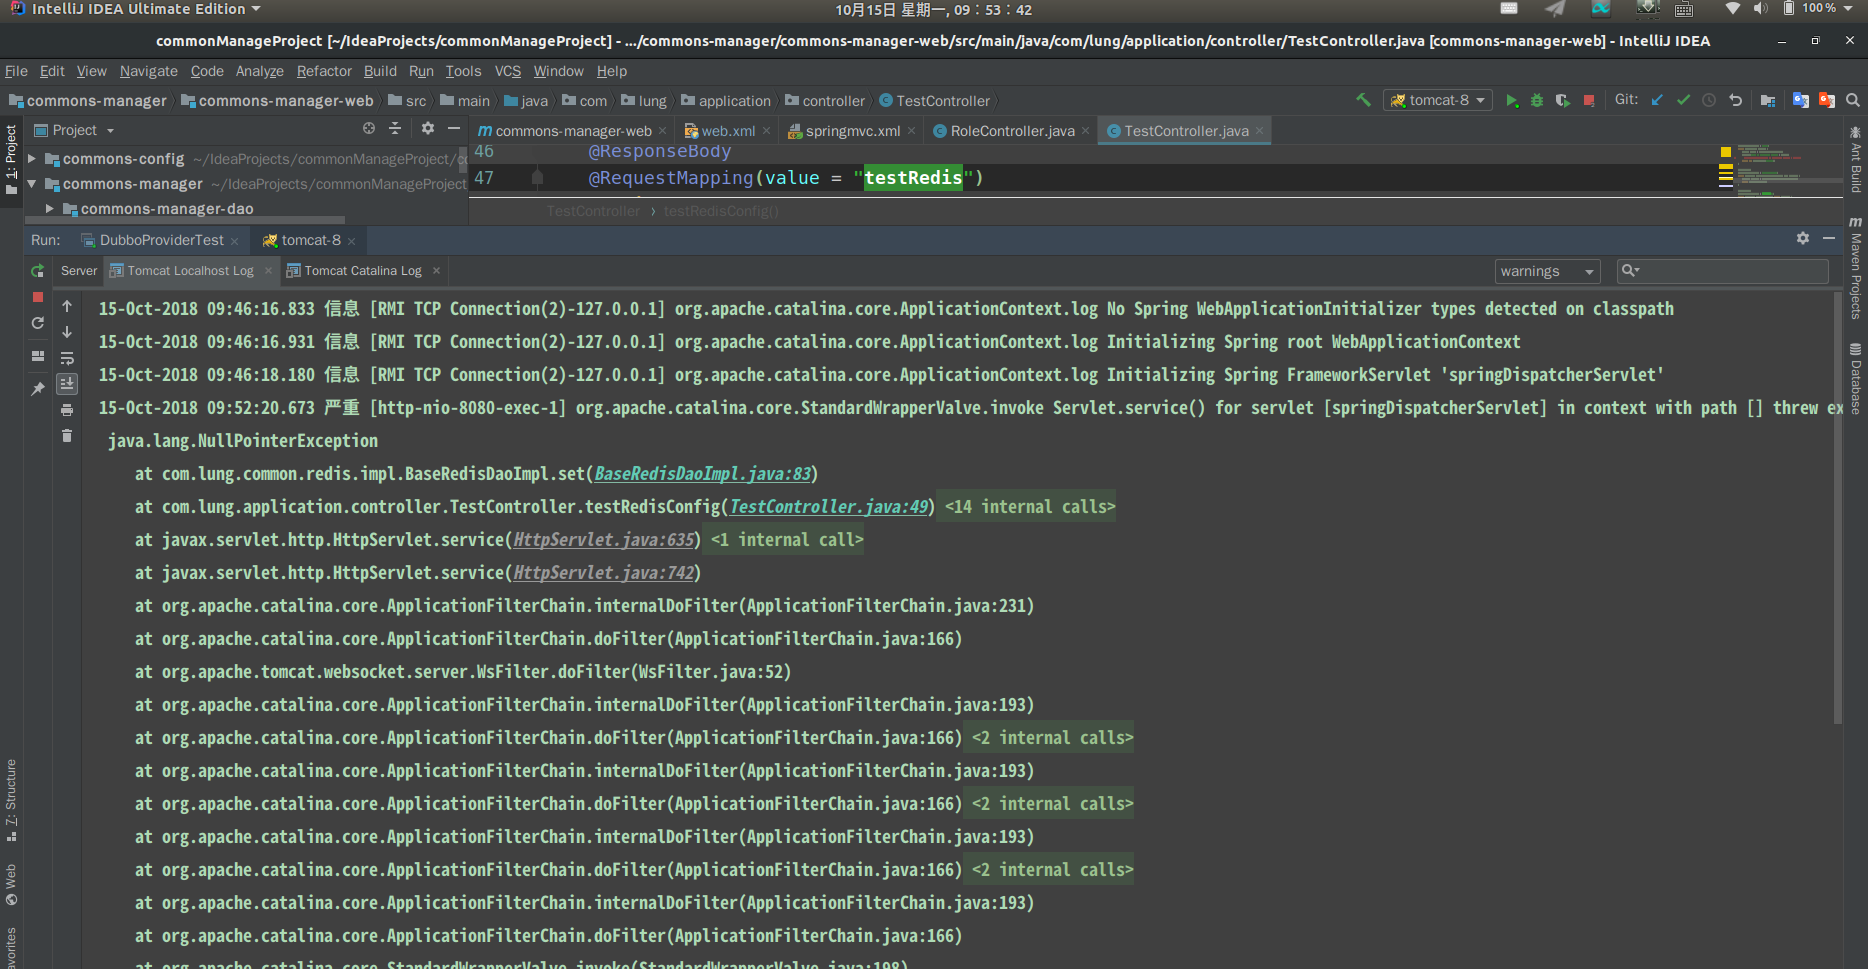Viewport: 1868px width, 969px height.
Task: Click the log output vertical scrollbar
Action: [x=1838, y=508]
